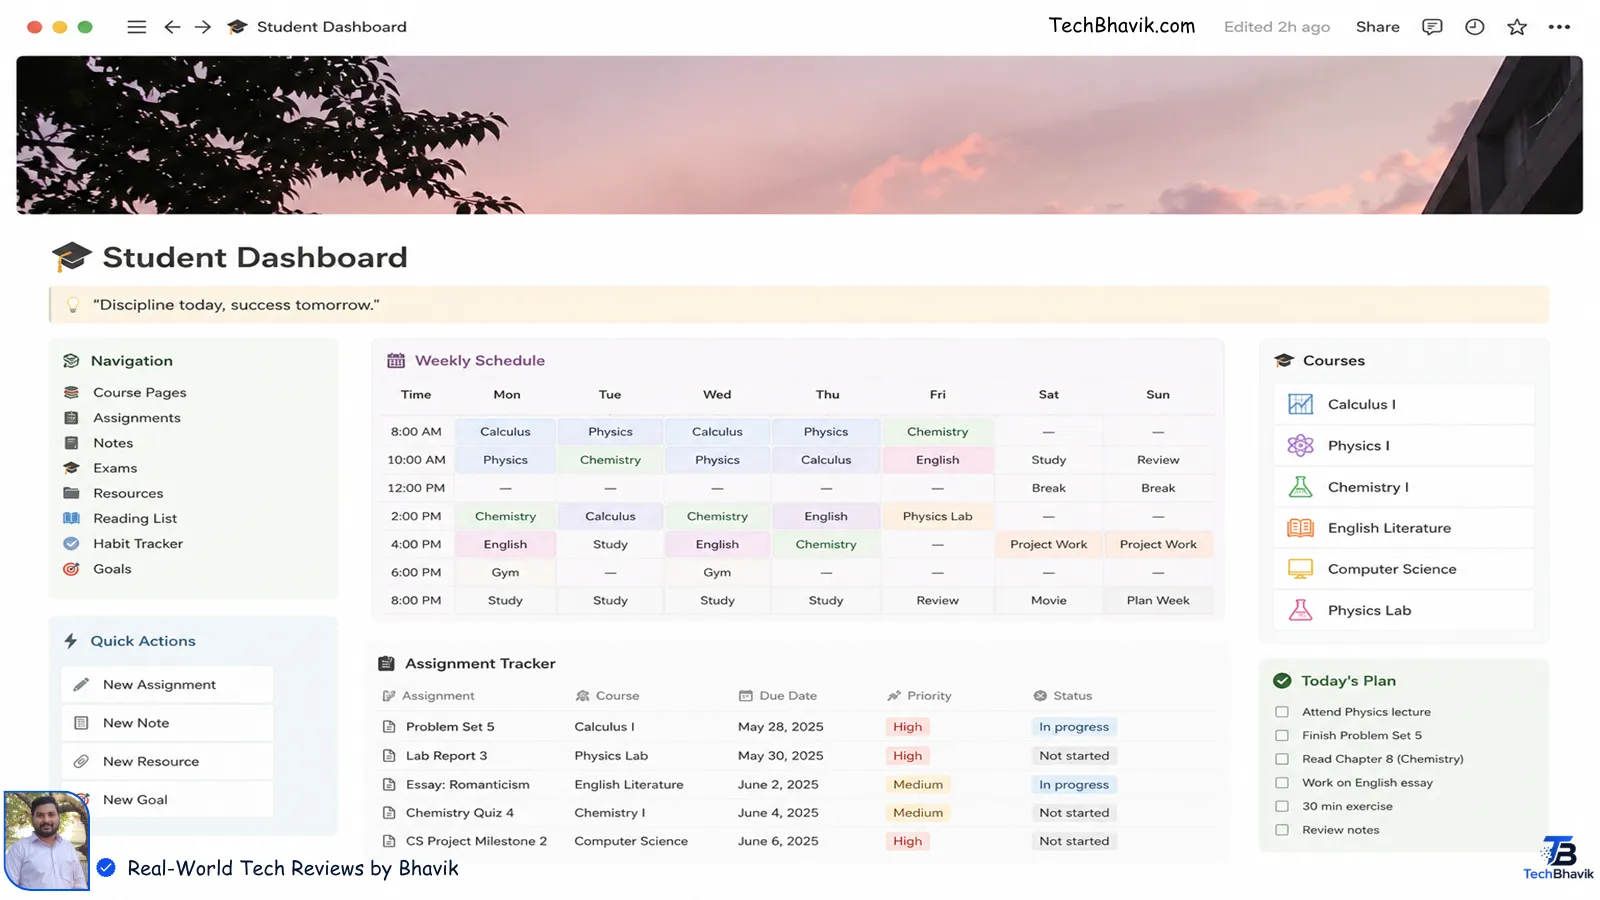
Task: Tick the 30 min exercise checkbox
Action: point(1282,806)
